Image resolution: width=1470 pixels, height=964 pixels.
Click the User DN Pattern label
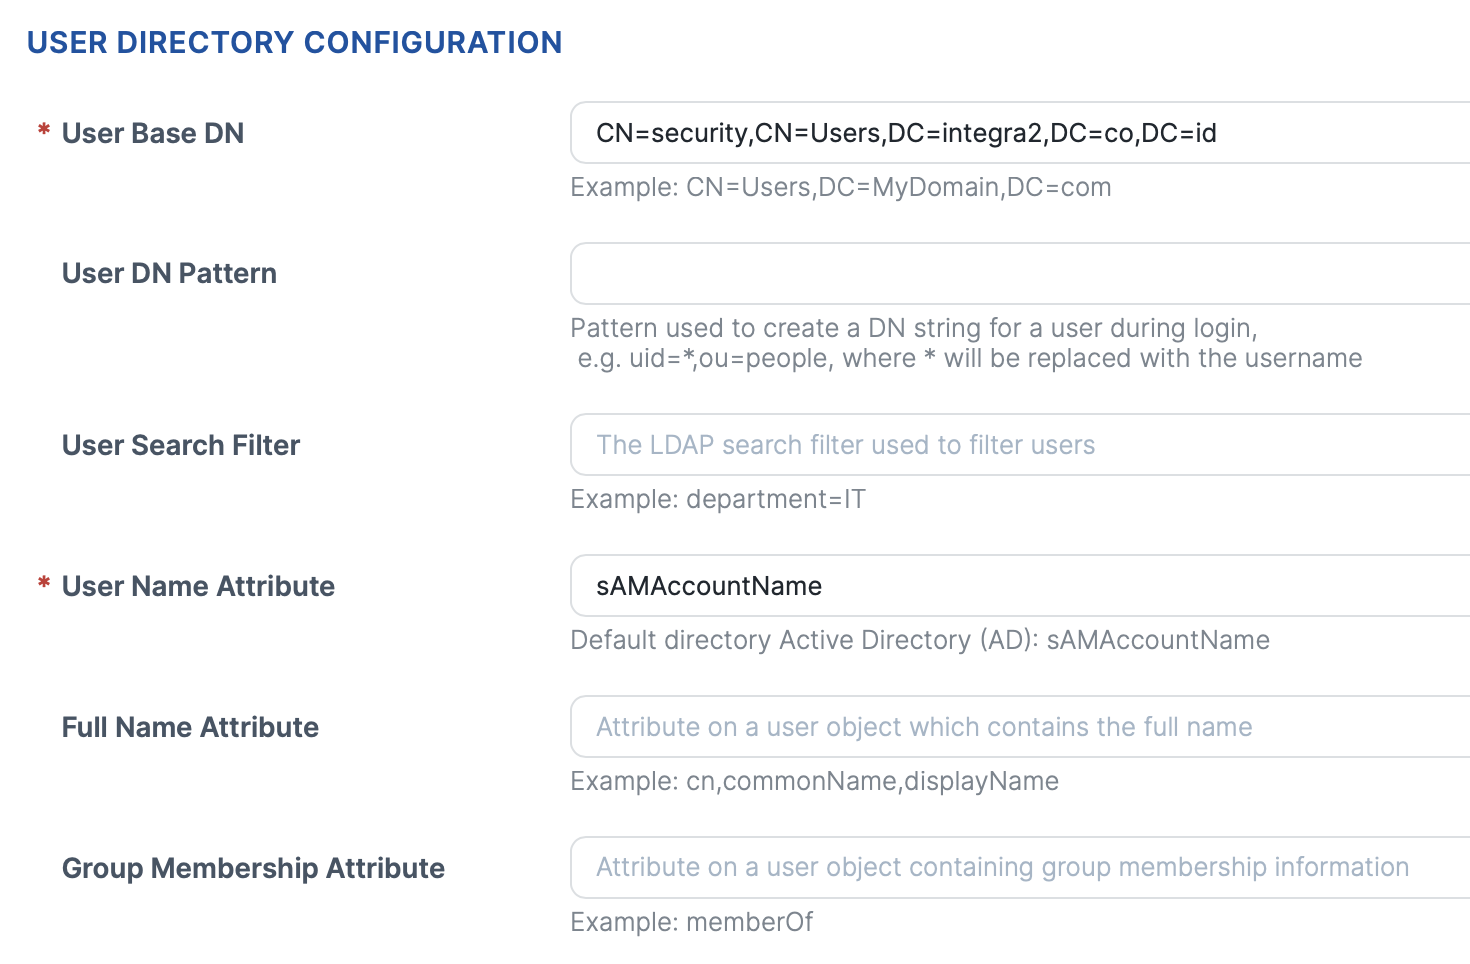(x=169, y=273)
